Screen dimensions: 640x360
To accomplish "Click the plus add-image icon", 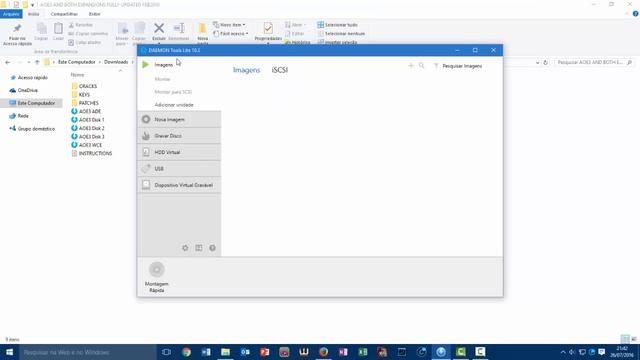I will click(x=411, y=65).
